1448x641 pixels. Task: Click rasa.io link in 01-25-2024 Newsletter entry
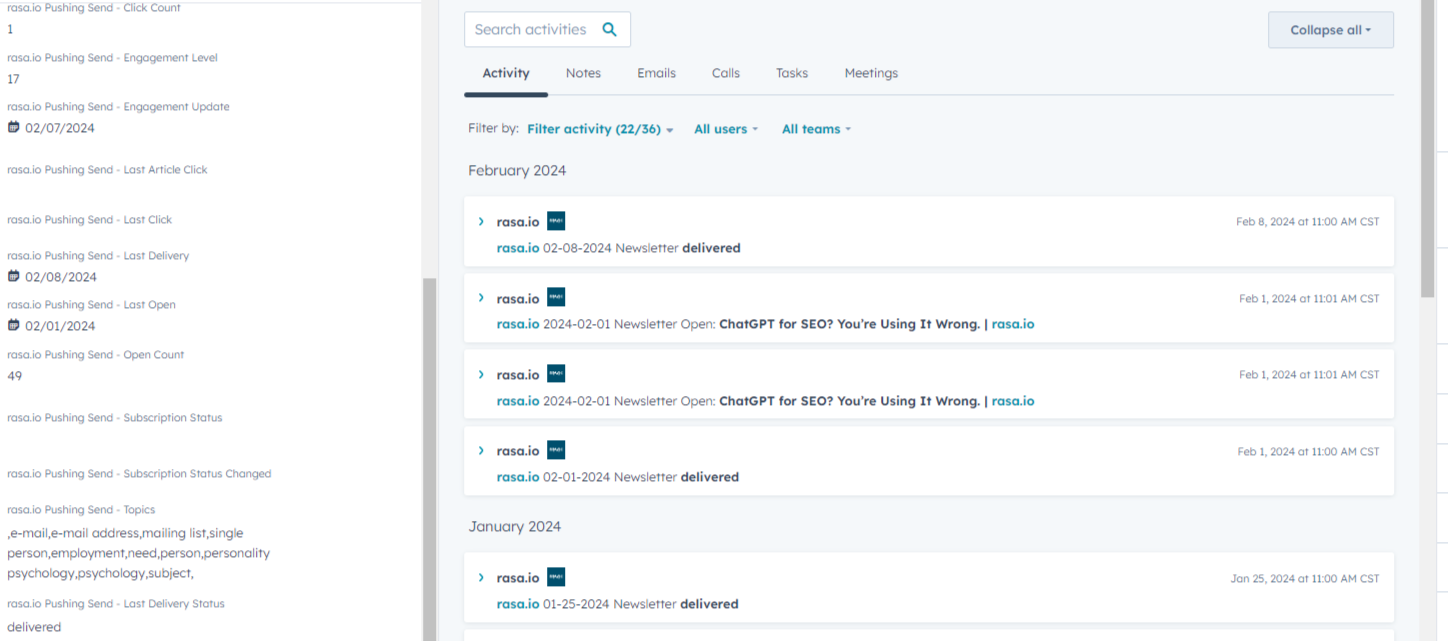tap(518, 604)
